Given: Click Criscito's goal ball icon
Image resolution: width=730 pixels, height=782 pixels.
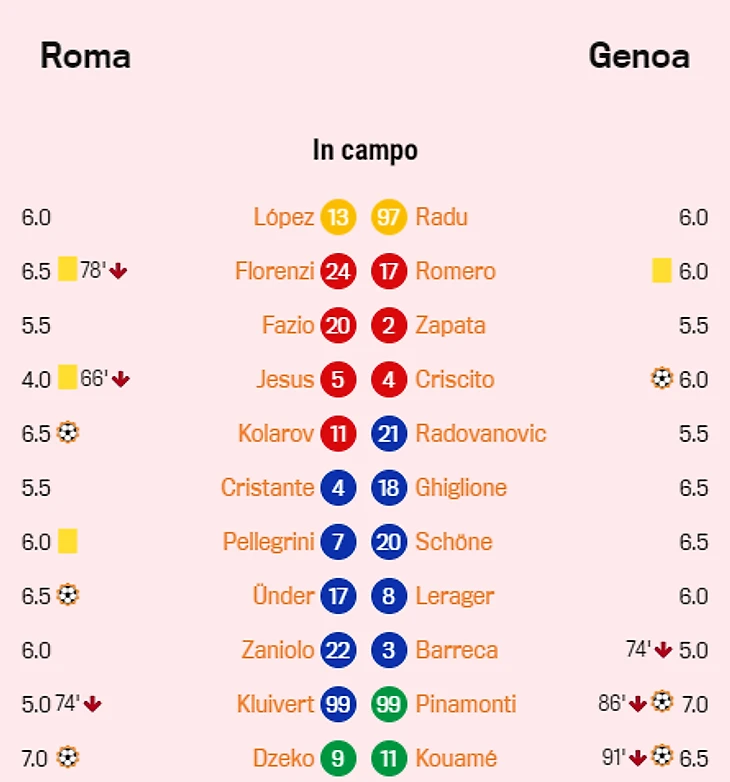Looking at the screenshot, I should tap(661, 379).
